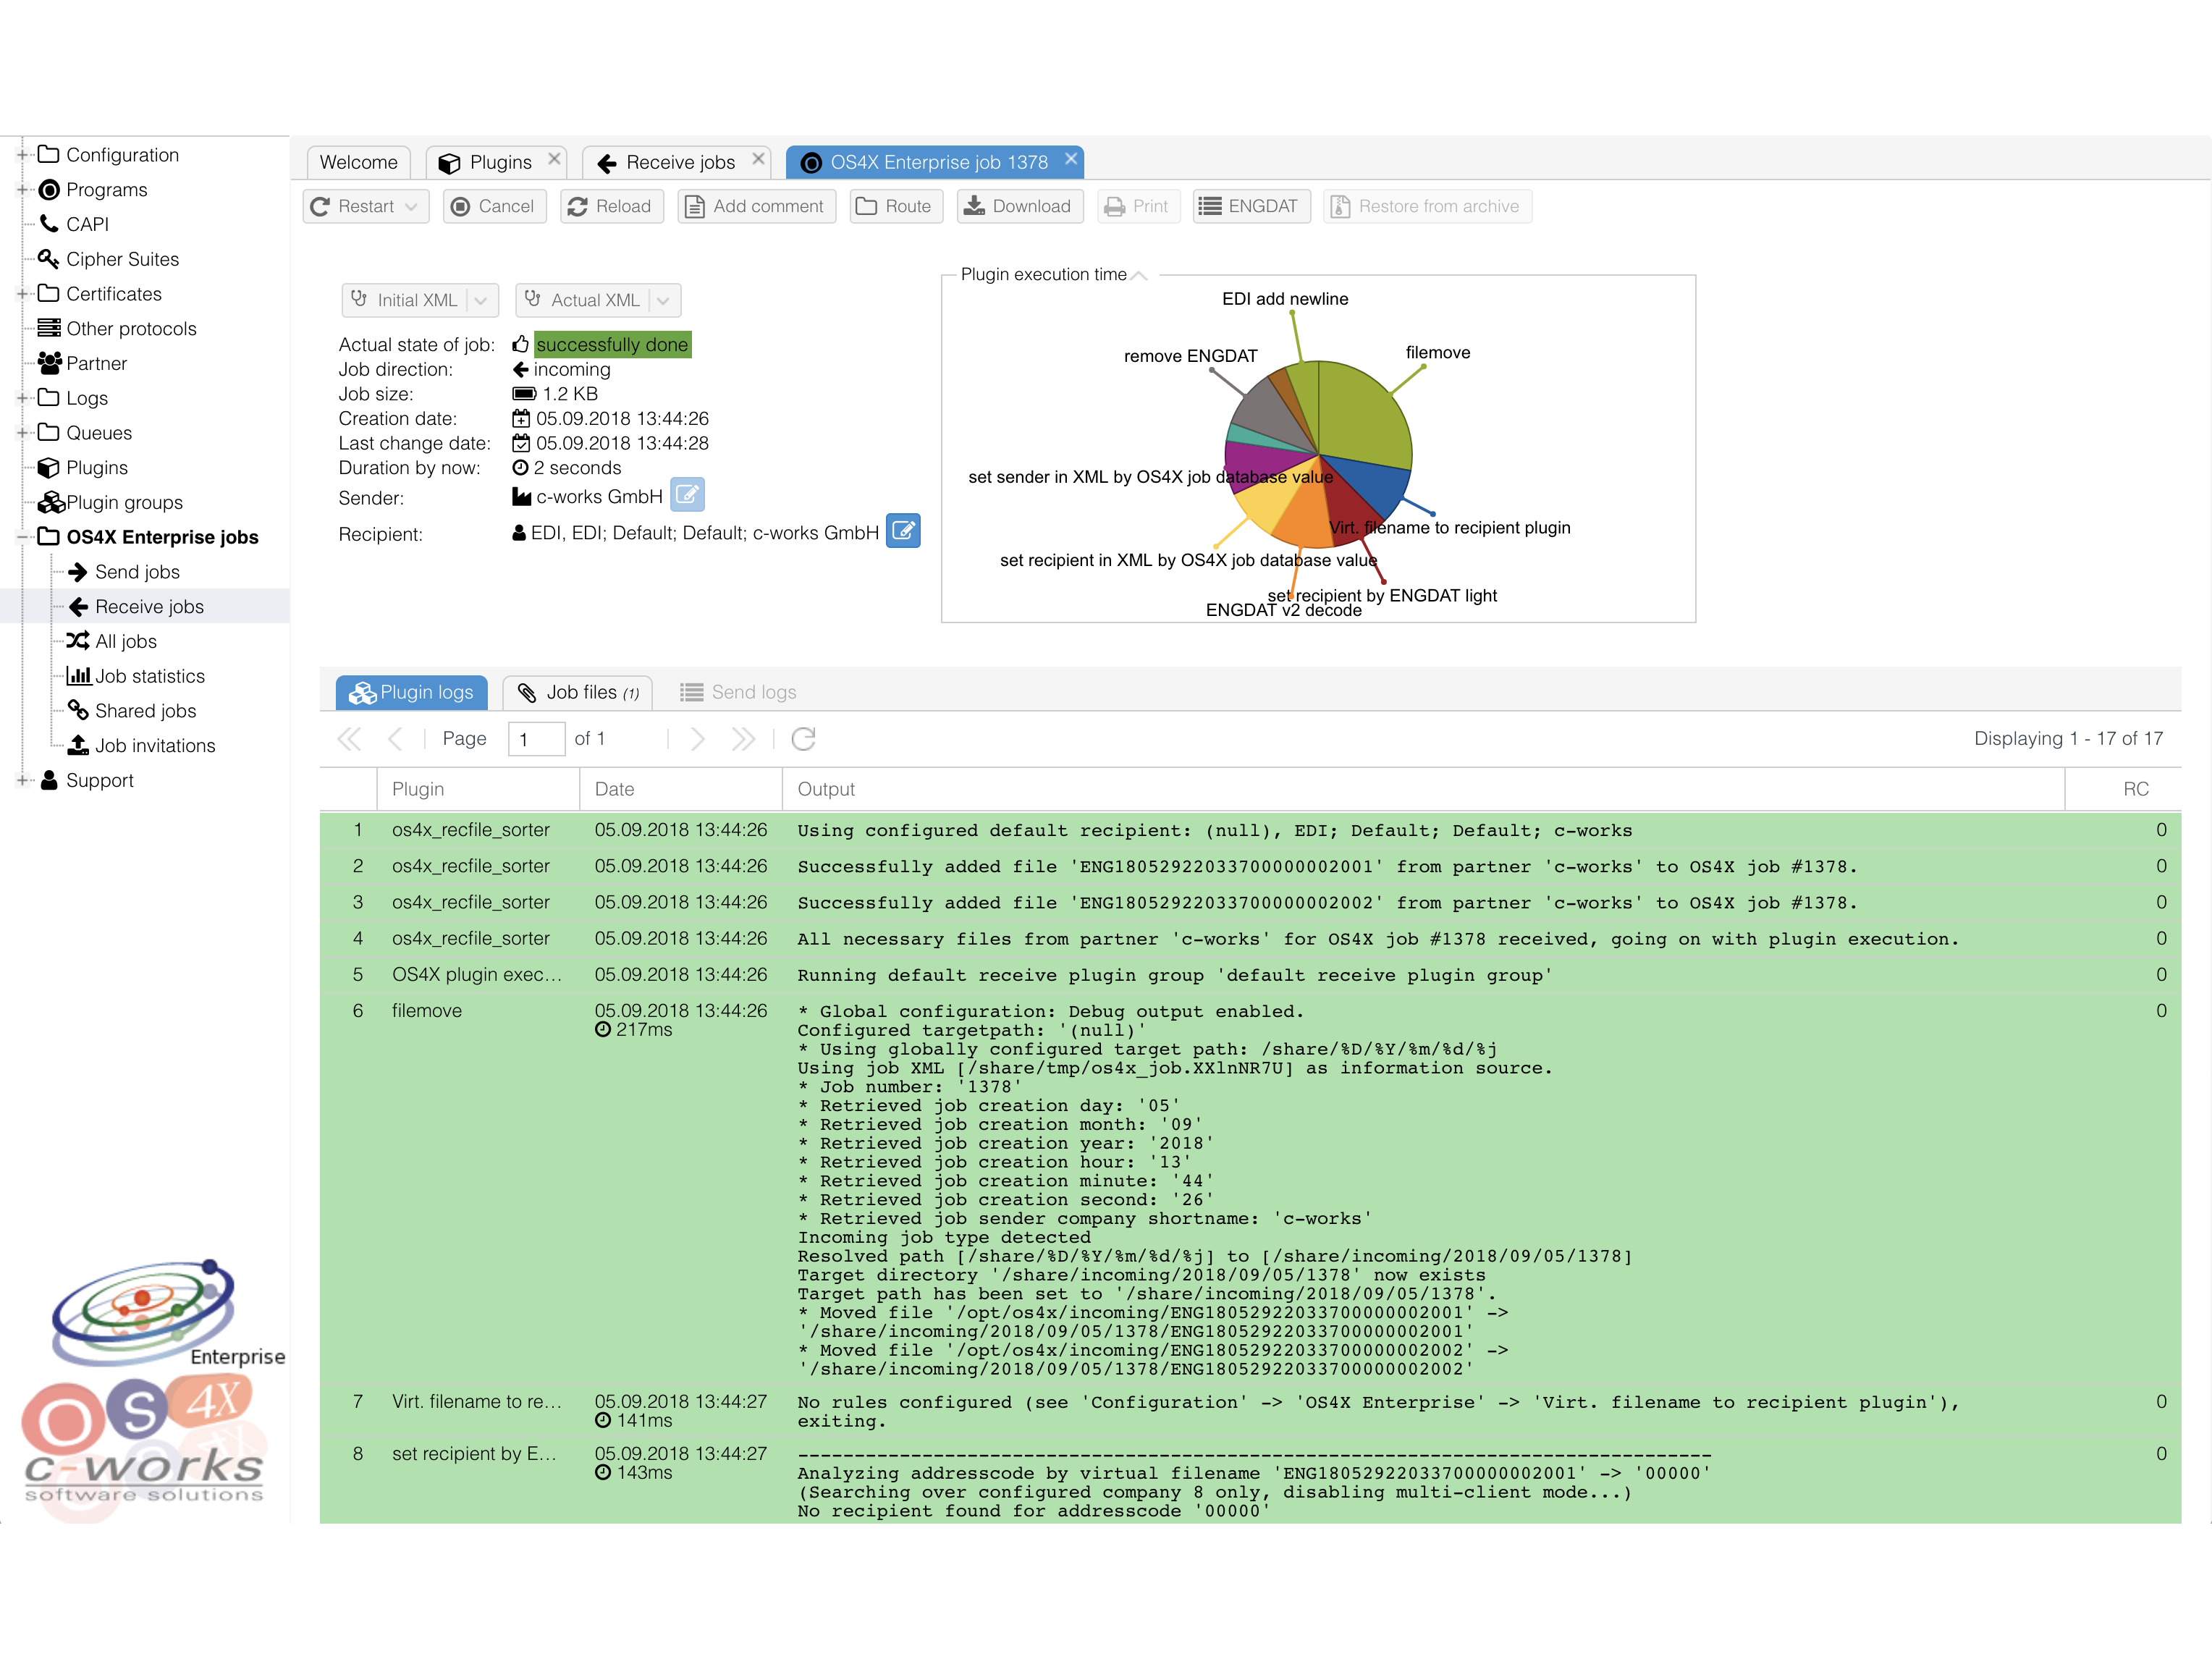
Task: Click the page number input field
Action: pyautogui.click(x=536, y=739)
